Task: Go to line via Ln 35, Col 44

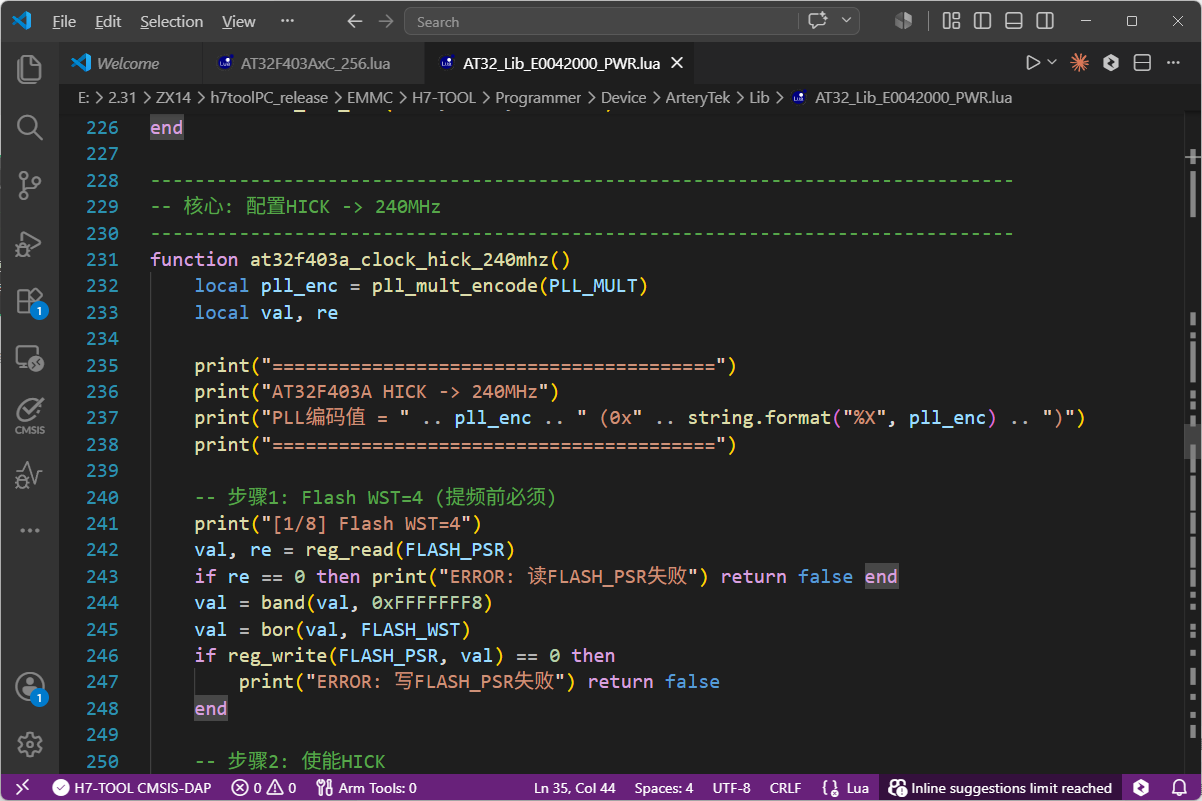Action: point(574,788)
